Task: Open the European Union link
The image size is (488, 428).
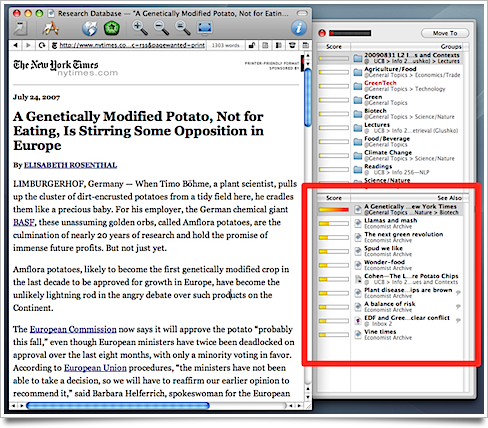Action: tap(95, 368)
